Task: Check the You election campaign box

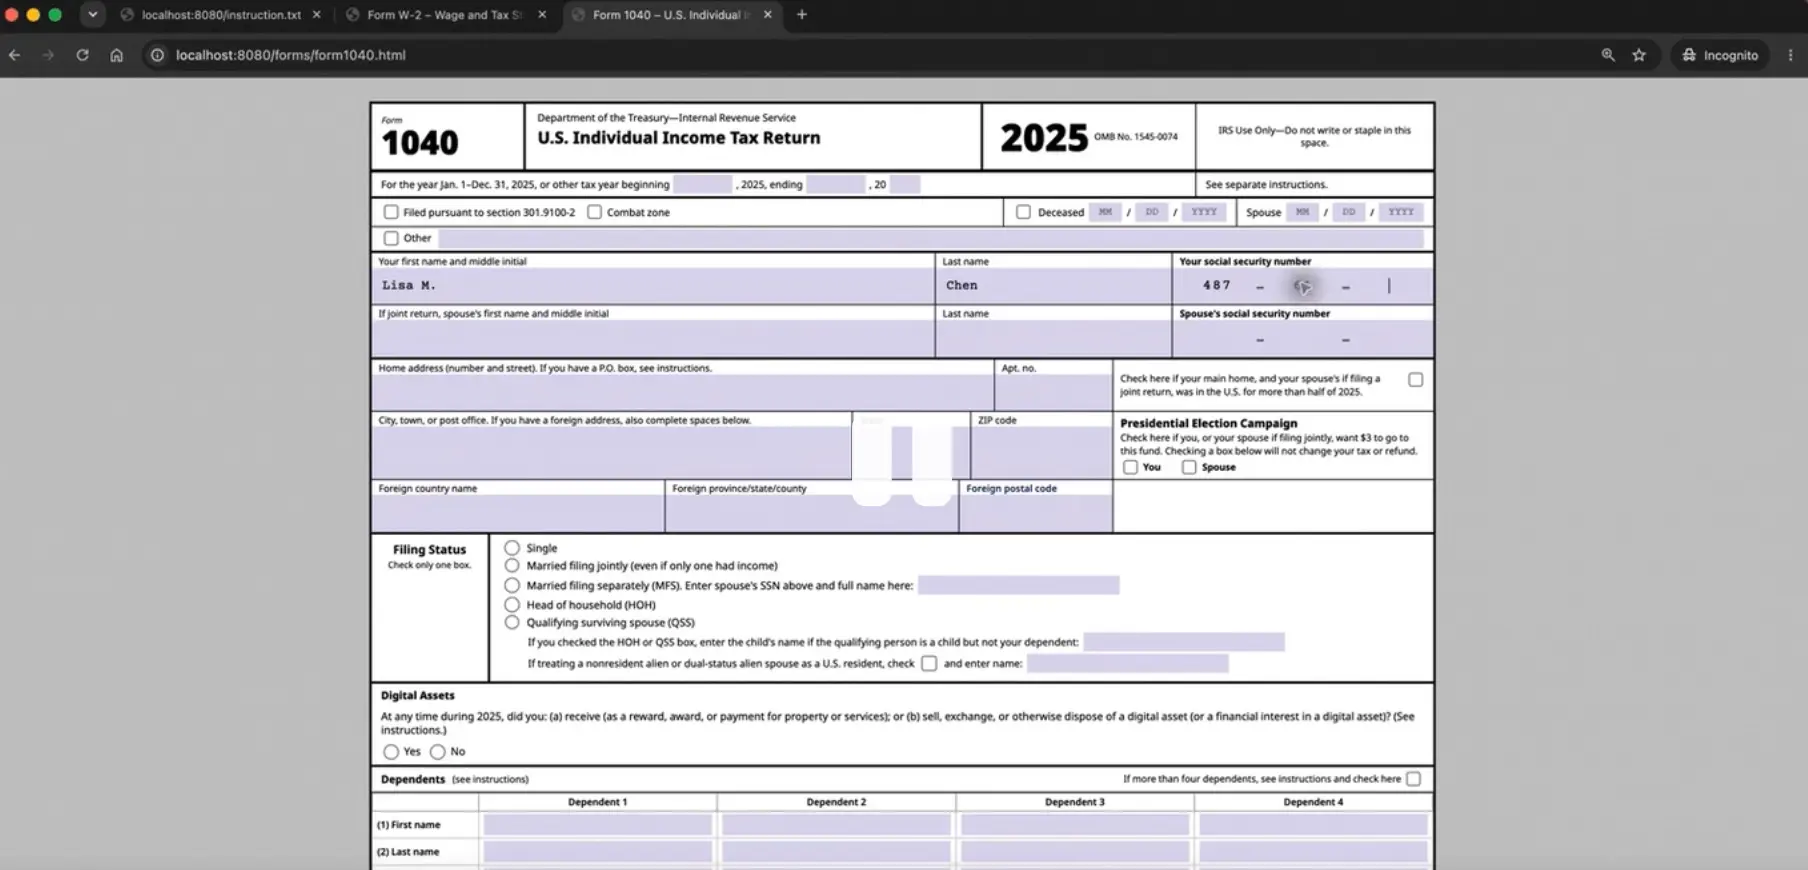Action: tap(1130, 467)
